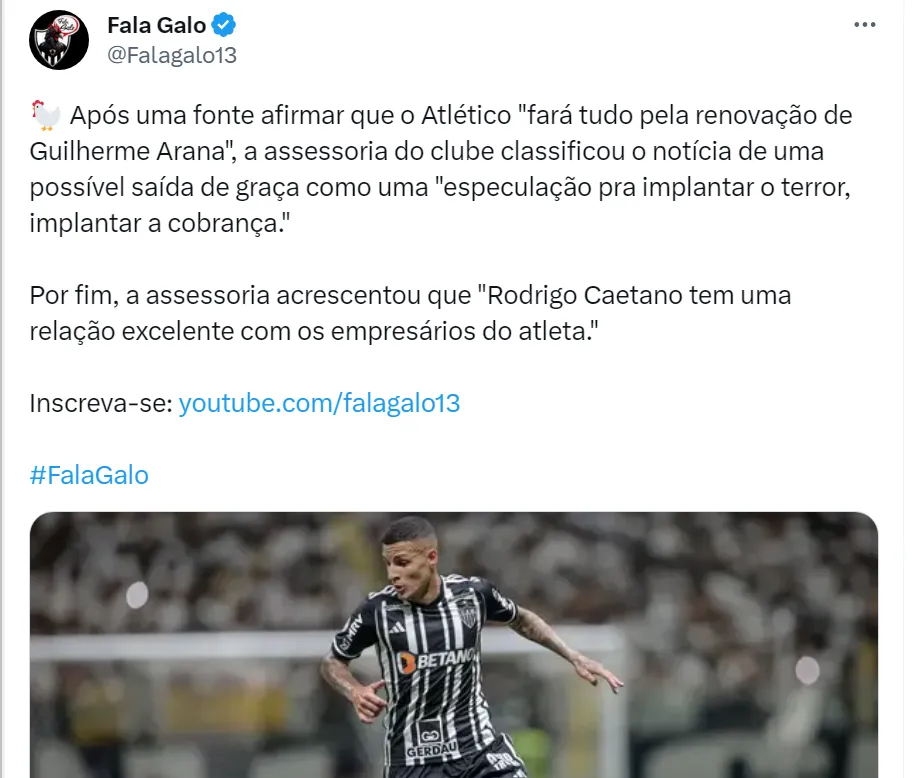Open the attached Guilherme Arana photo
Viewport: 914px width, 778px height.
[x=454, y=645]
